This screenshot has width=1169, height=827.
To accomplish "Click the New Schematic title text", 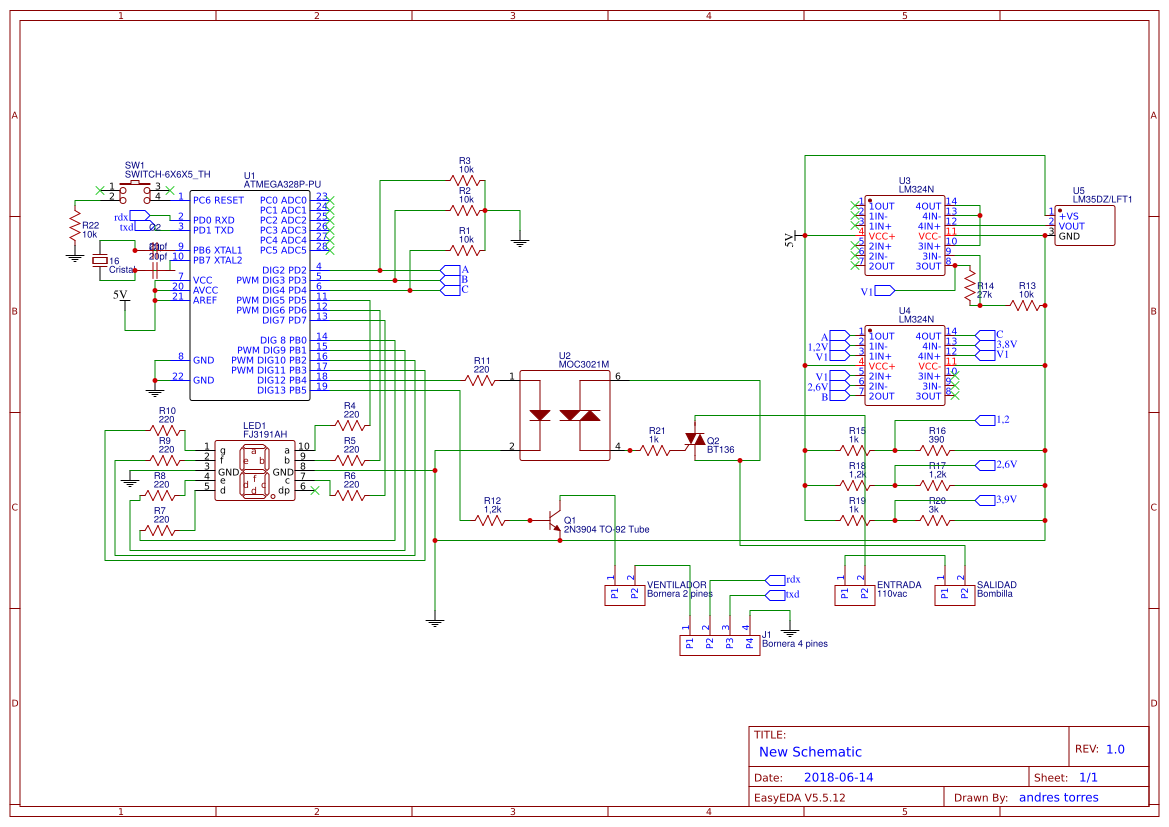I will pyautogui.click(x=812, y=751).
